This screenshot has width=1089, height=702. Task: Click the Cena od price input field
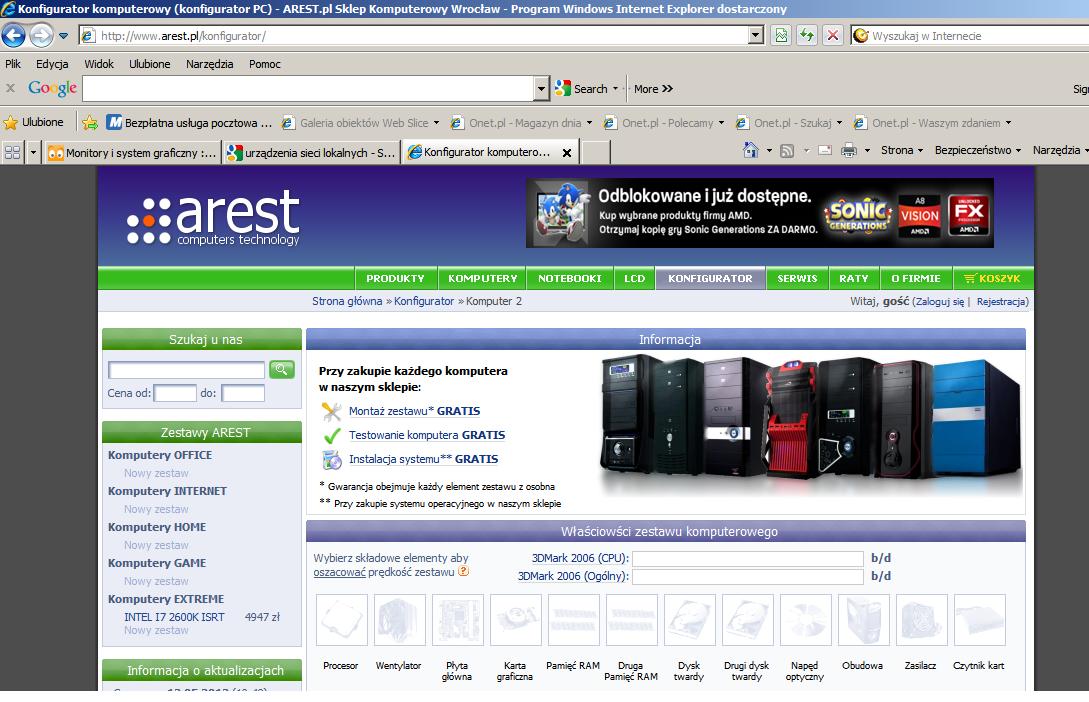click(175, 393)
